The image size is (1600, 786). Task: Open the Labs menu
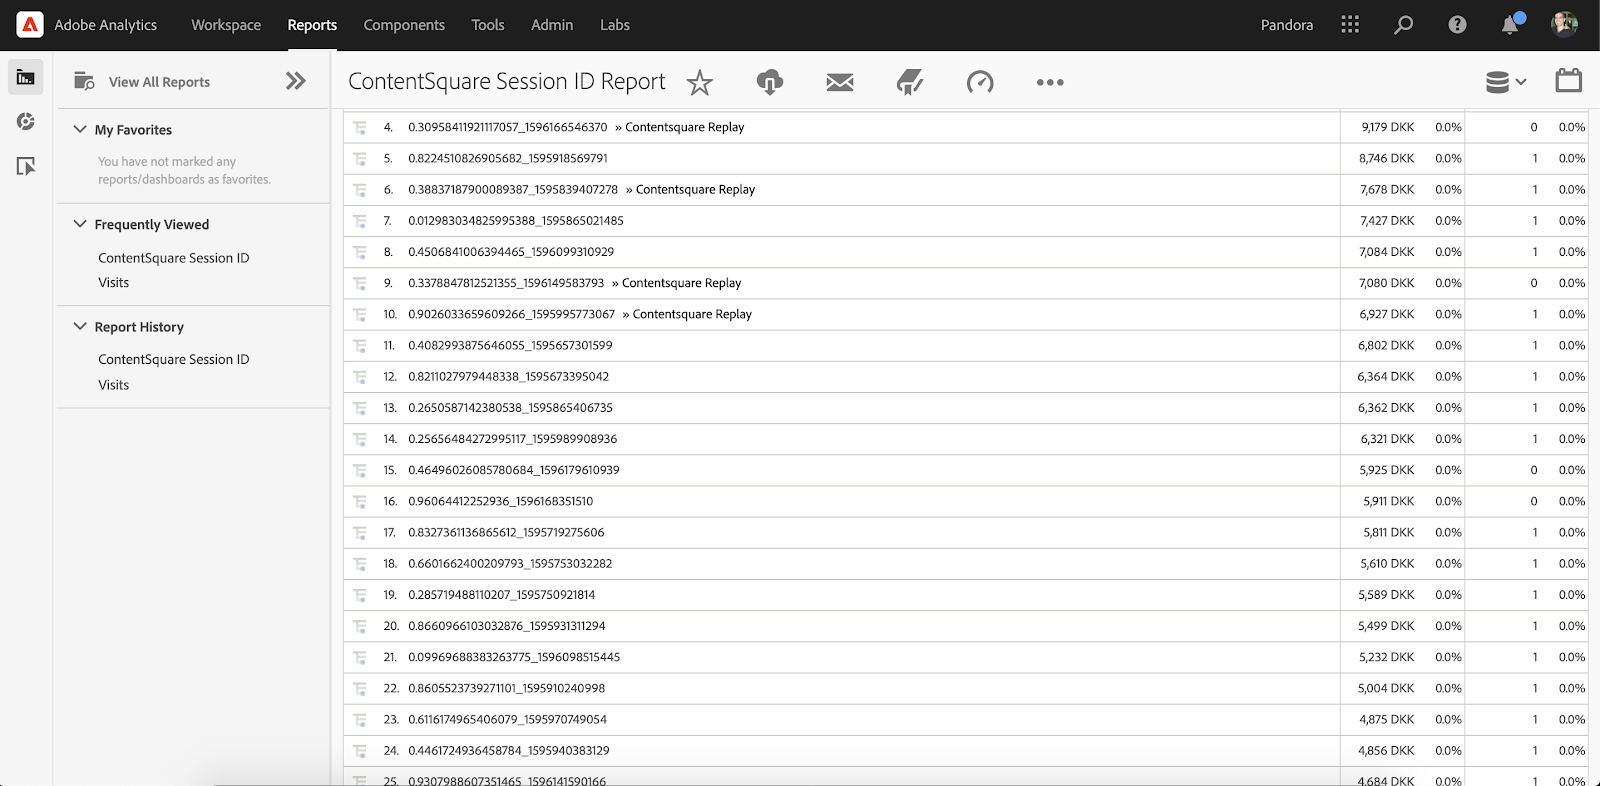click(x=615, y=25)
